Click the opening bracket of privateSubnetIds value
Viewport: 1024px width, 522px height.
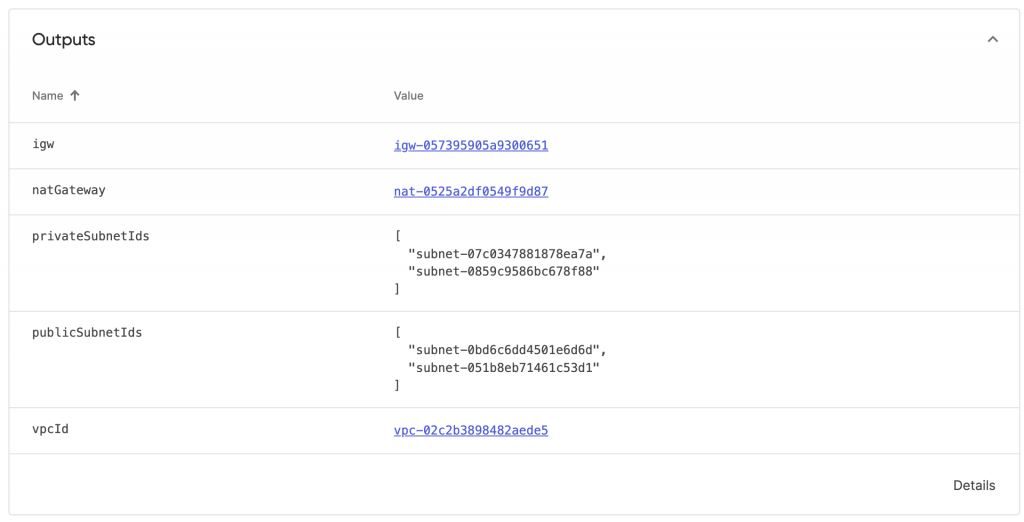[x=397, y=237]
